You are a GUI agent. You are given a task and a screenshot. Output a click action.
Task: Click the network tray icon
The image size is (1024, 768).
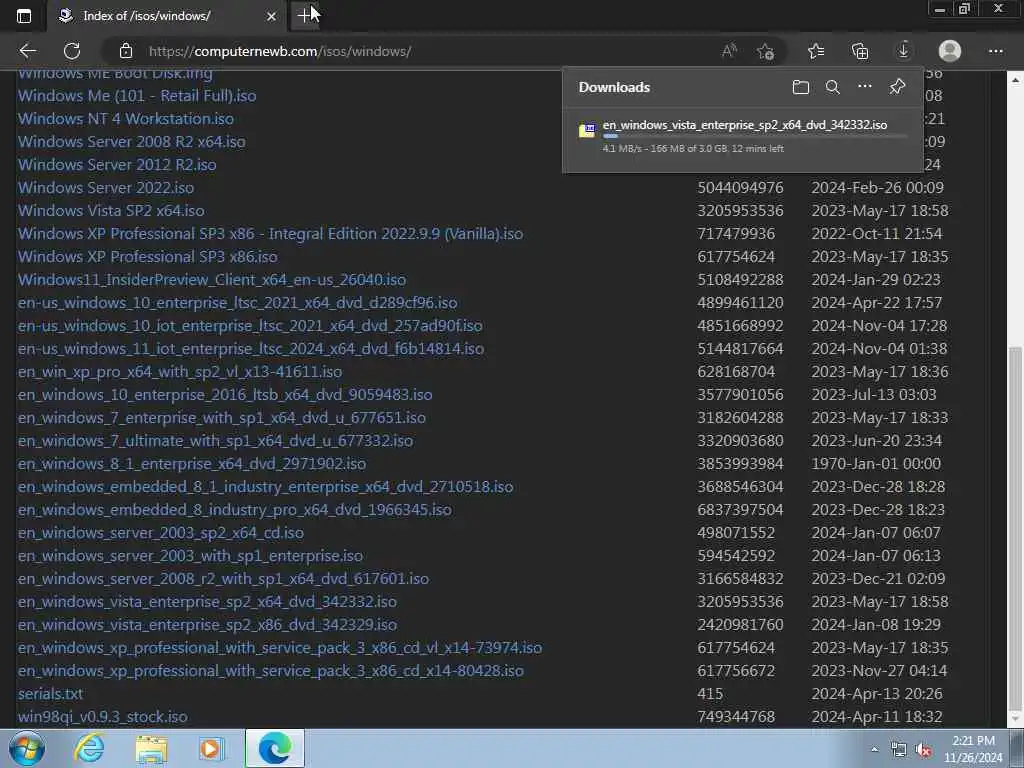(x=899, y=750)
